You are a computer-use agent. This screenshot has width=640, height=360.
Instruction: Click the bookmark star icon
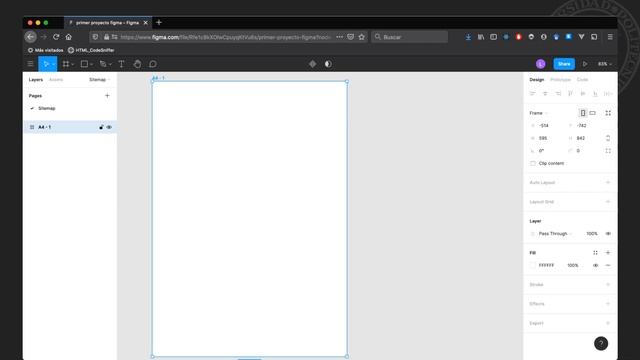[362, 37]
